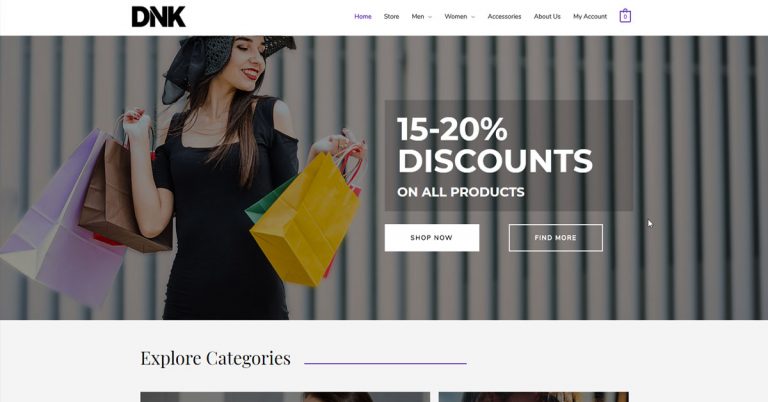Open the Women menu link
768x402 pixels.
[456, 17]
